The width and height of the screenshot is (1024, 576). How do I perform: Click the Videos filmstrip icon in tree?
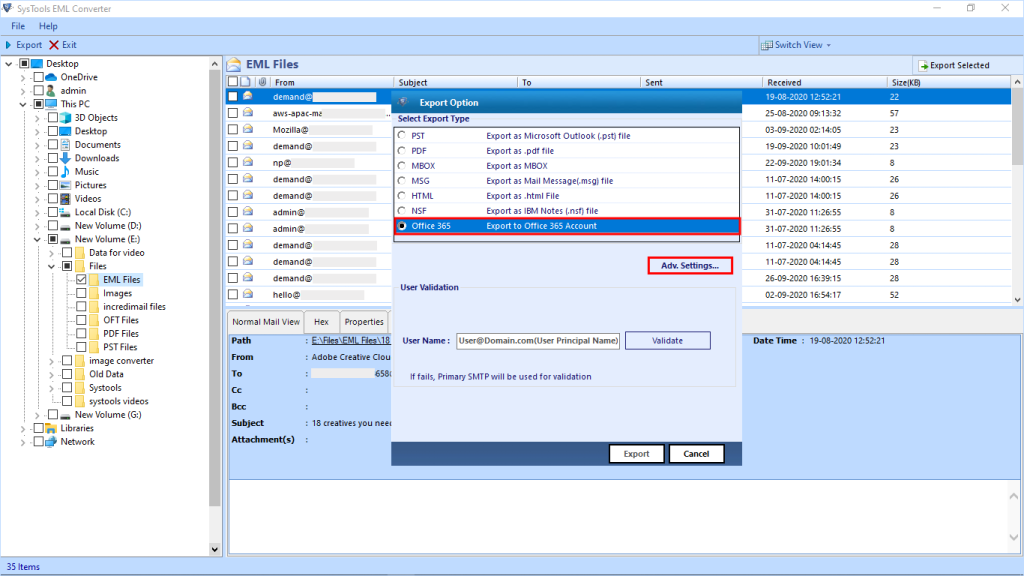coord(65,199)
